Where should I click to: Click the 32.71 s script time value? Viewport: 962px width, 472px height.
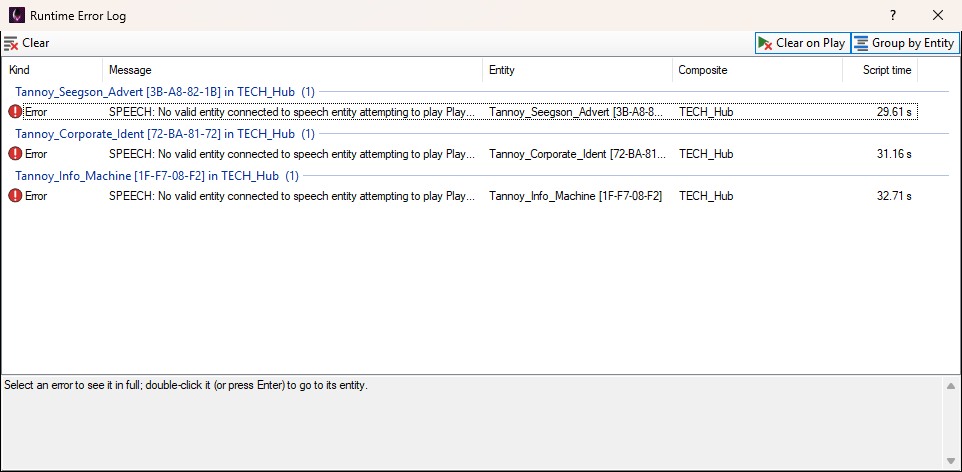894,196
